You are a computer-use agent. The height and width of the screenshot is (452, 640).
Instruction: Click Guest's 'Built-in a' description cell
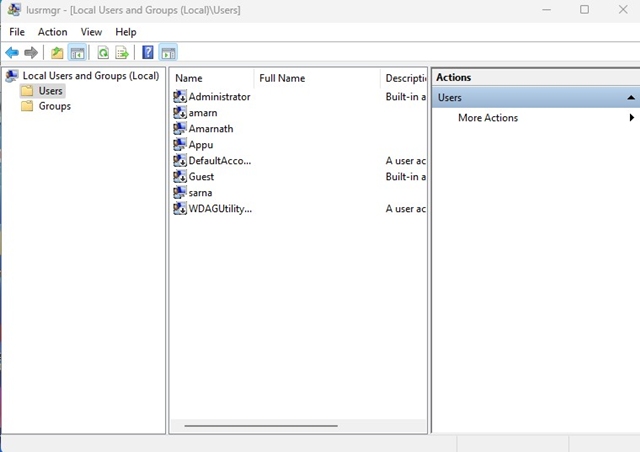pyautogui.click(x=406, y=176)
